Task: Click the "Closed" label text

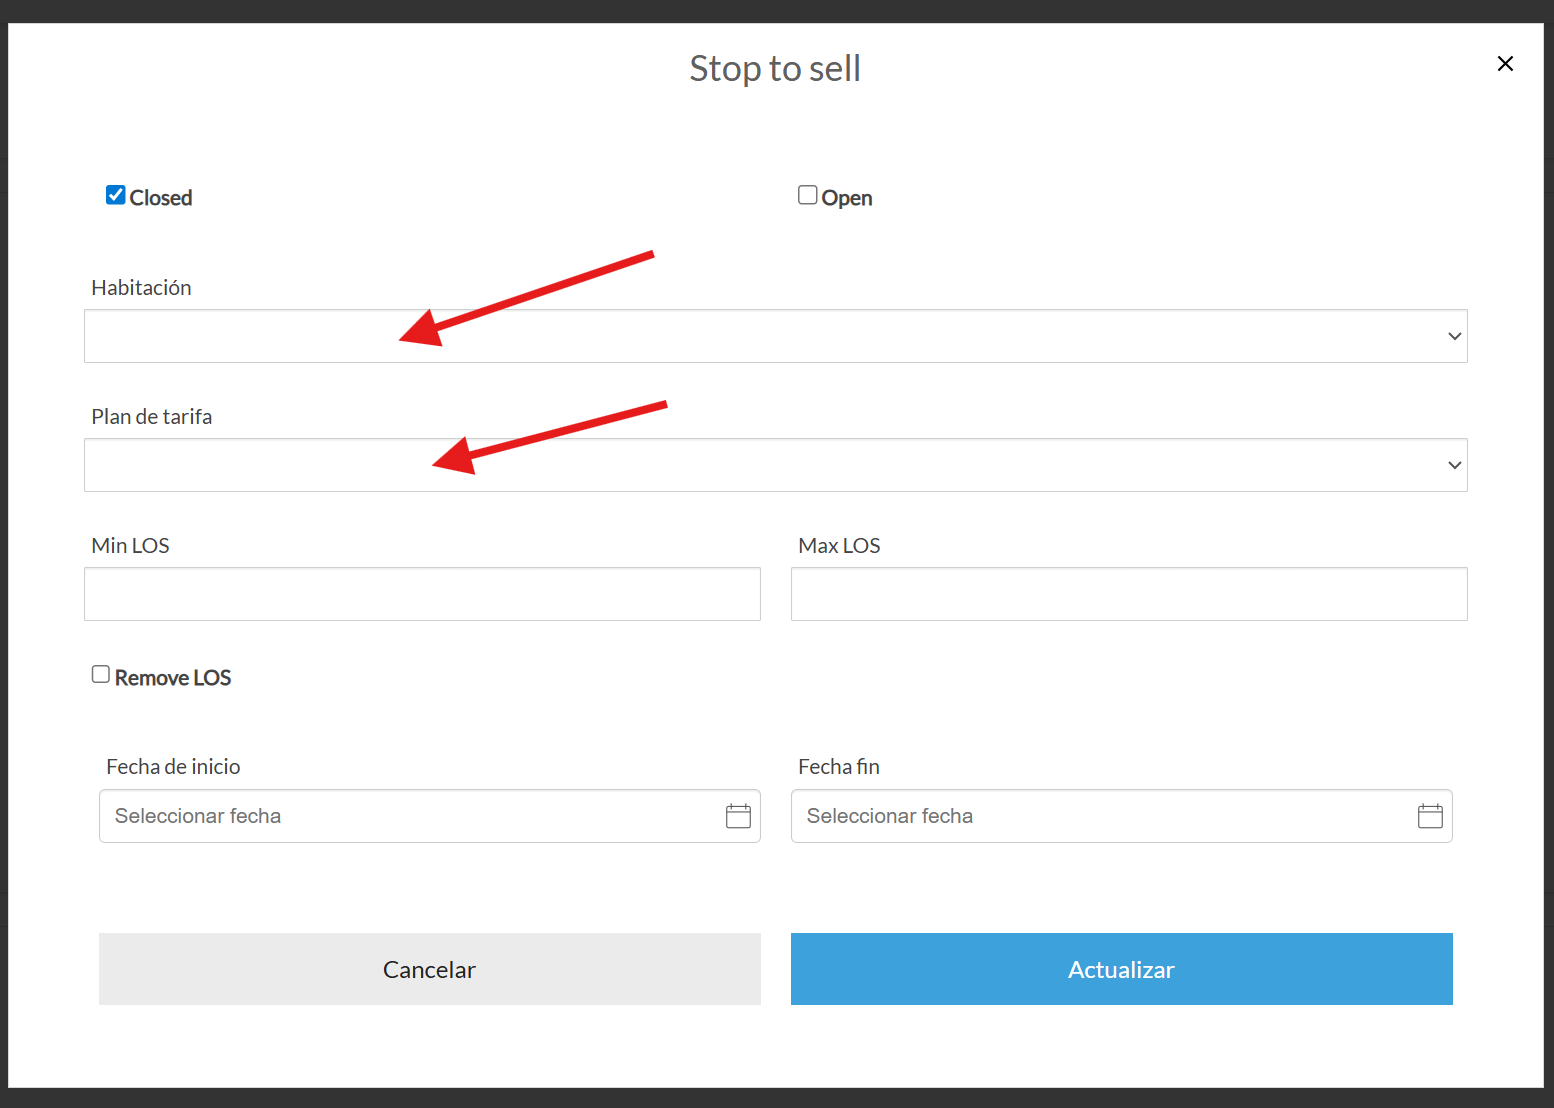Action: tap(161, 198)
